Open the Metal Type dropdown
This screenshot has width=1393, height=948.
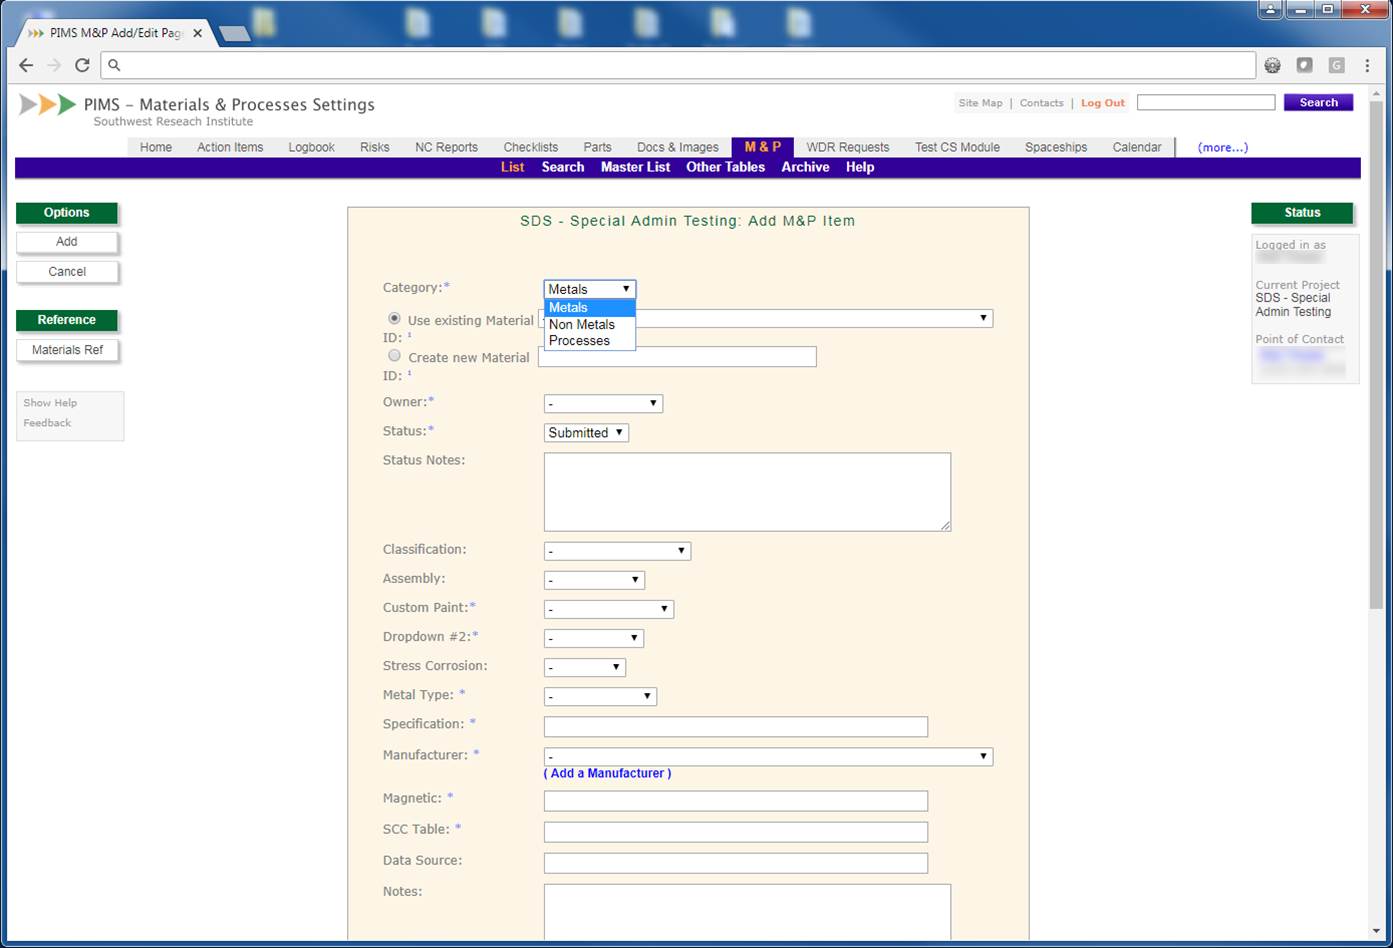[x=600, y=696]
